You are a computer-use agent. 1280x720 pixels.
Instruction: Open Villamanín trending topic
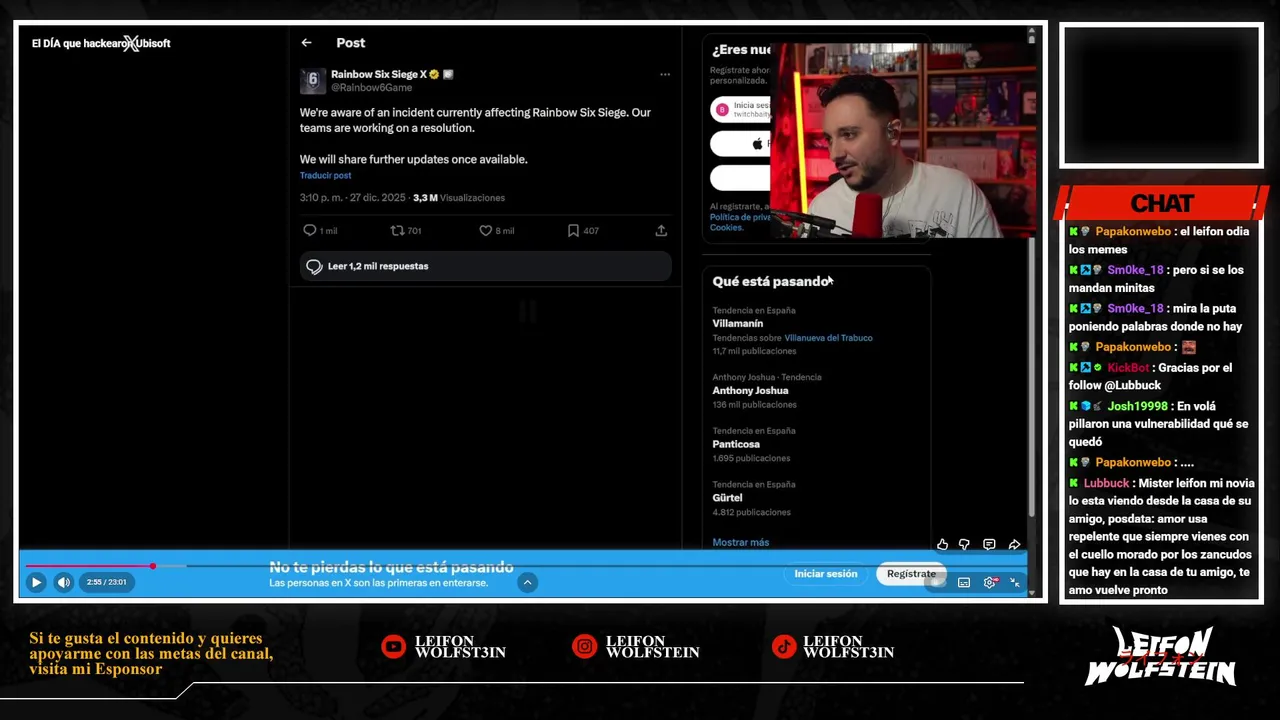pyautogui.click(x=738, y=324)
